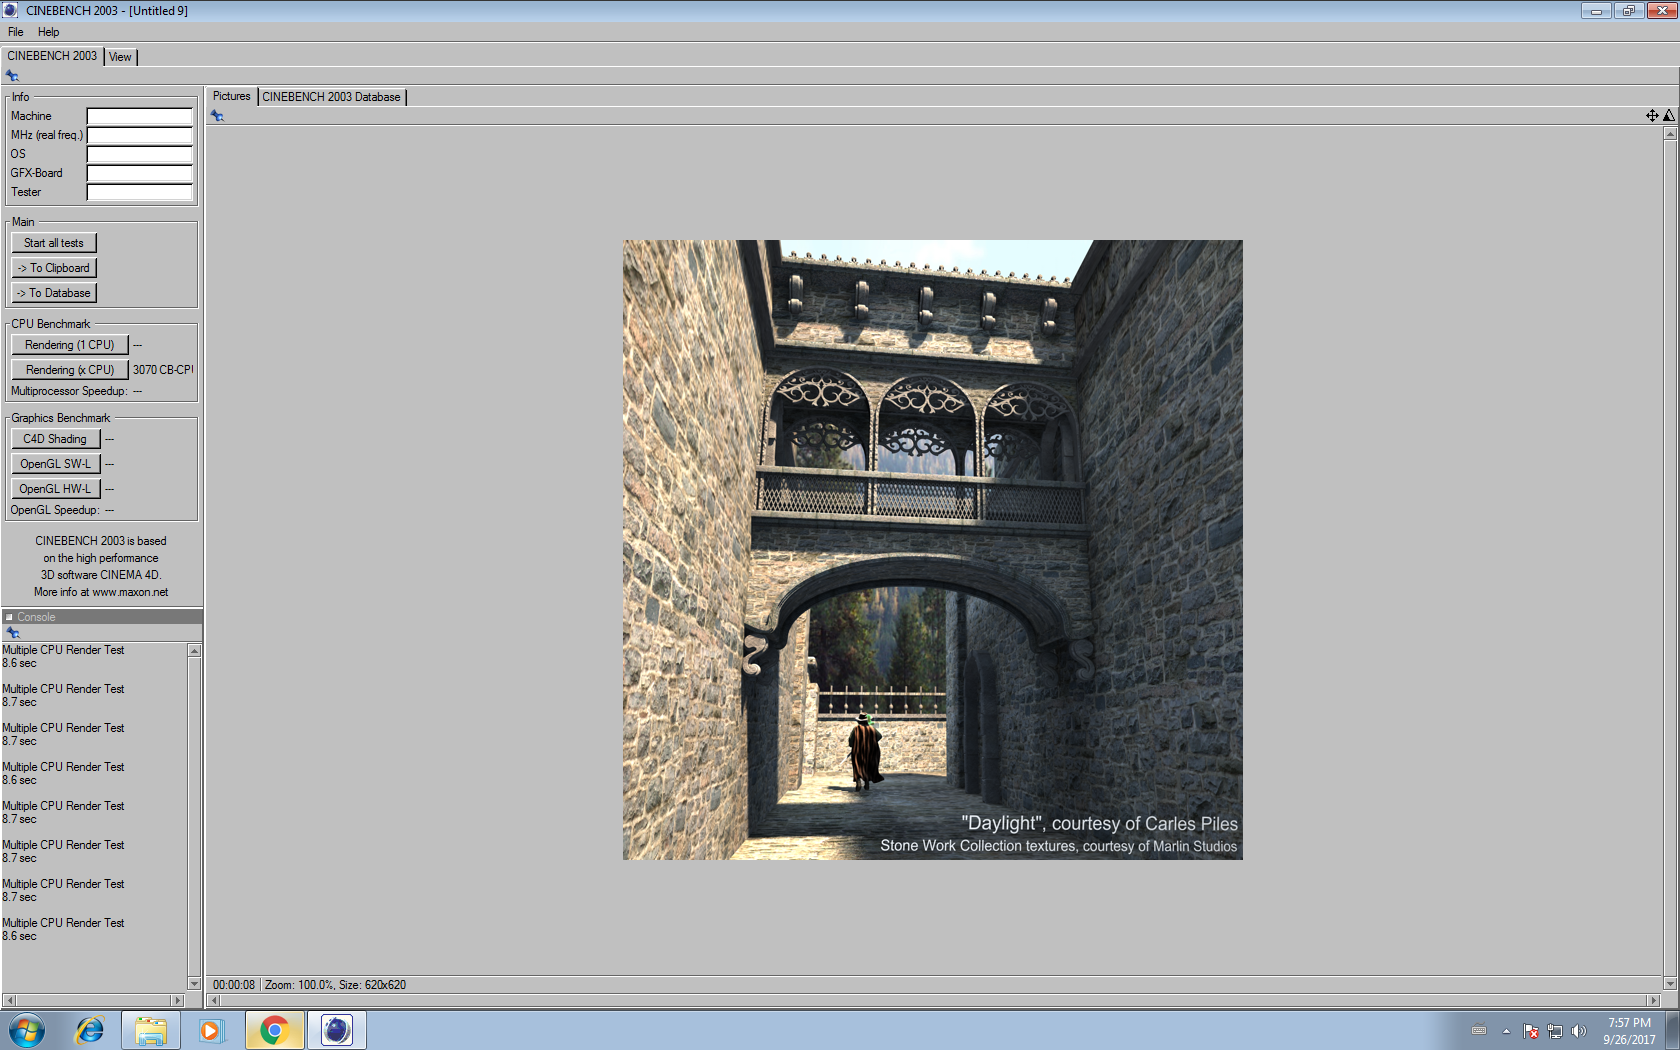Viewport: 1680px width, 1050px height.
Task: Click picture view horizontal scrollbar right arrow
Action: click(x=1653, y=1000)
